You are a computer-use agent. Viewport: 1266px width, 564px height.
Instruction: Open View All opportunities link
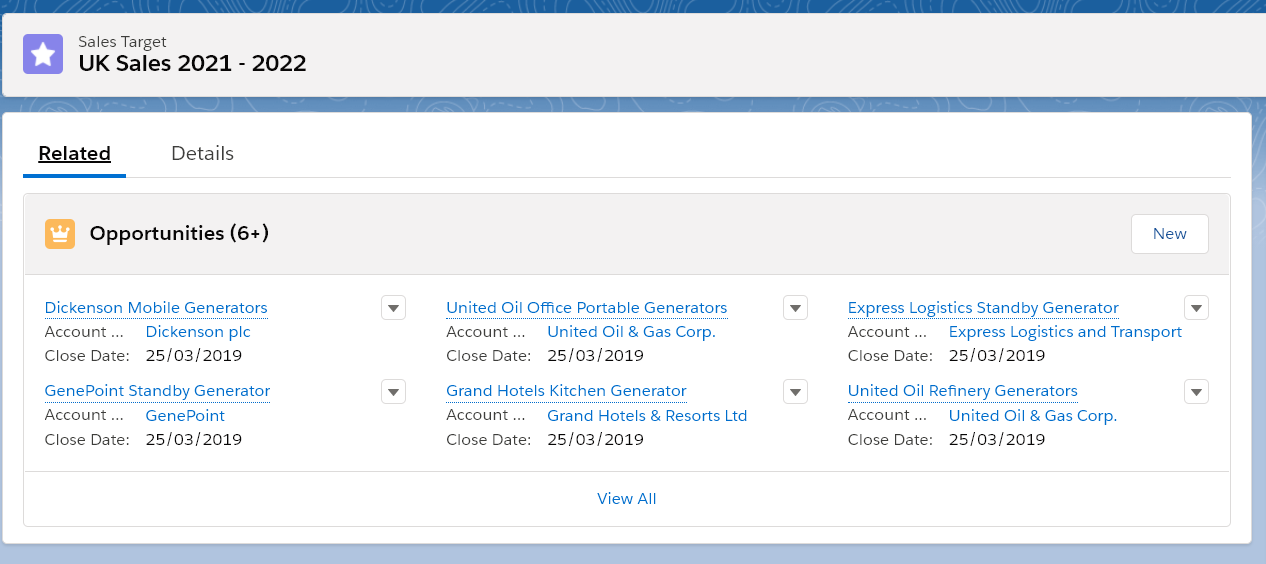coord(627,499)
